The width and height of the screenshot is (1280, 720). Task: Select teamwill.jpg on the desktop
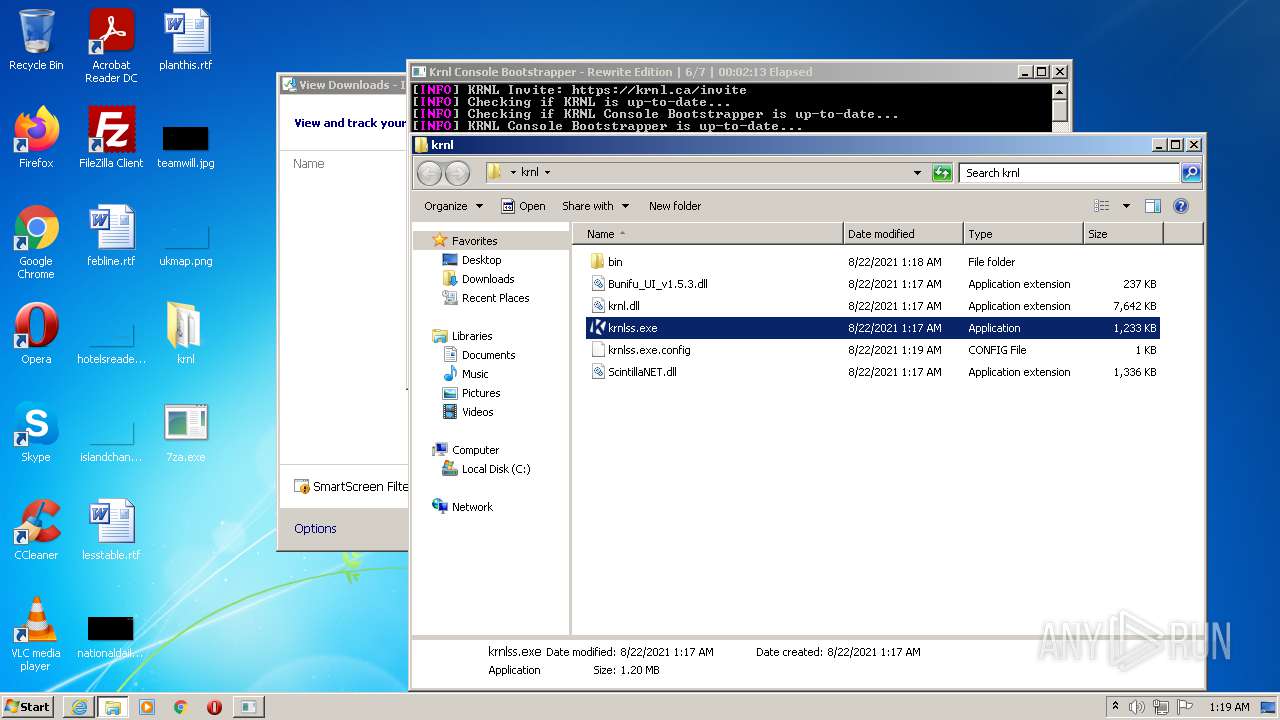186,146
